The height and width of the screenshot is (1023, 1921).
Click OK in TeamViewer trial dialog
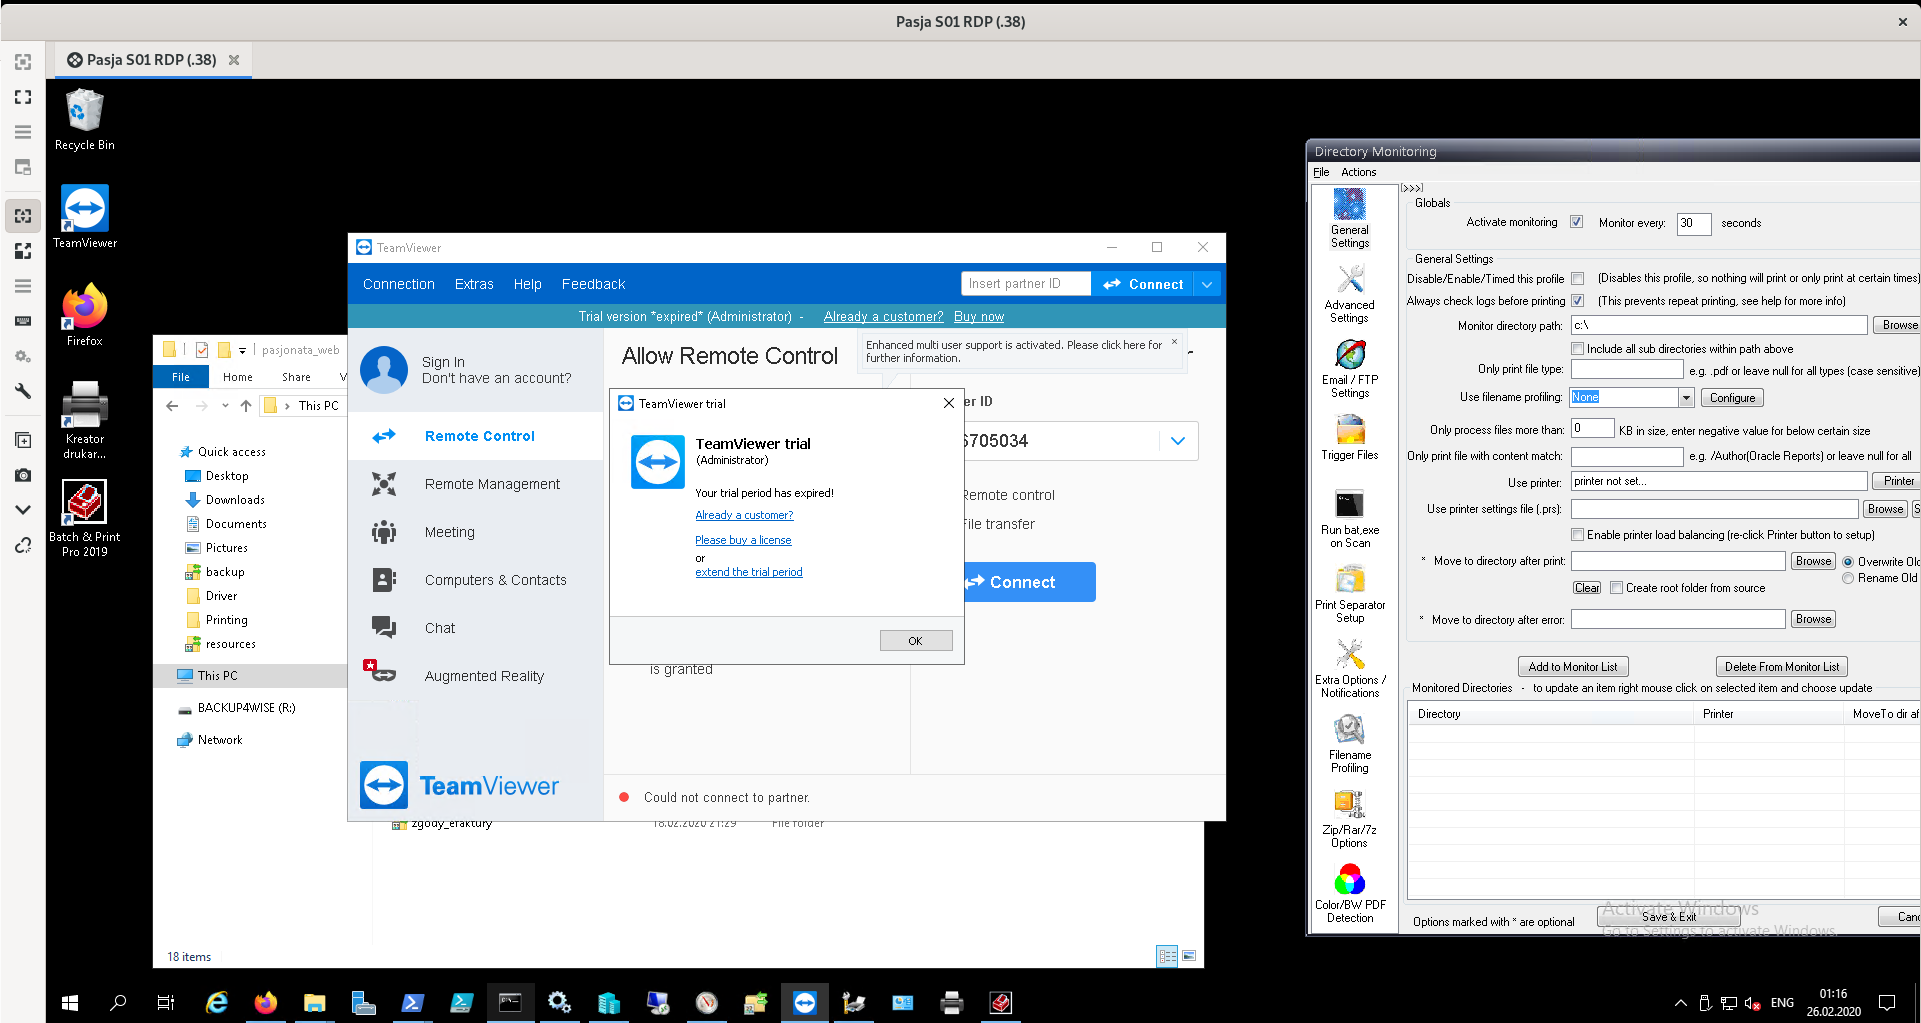pyautogui.click(x=916, y=641)
